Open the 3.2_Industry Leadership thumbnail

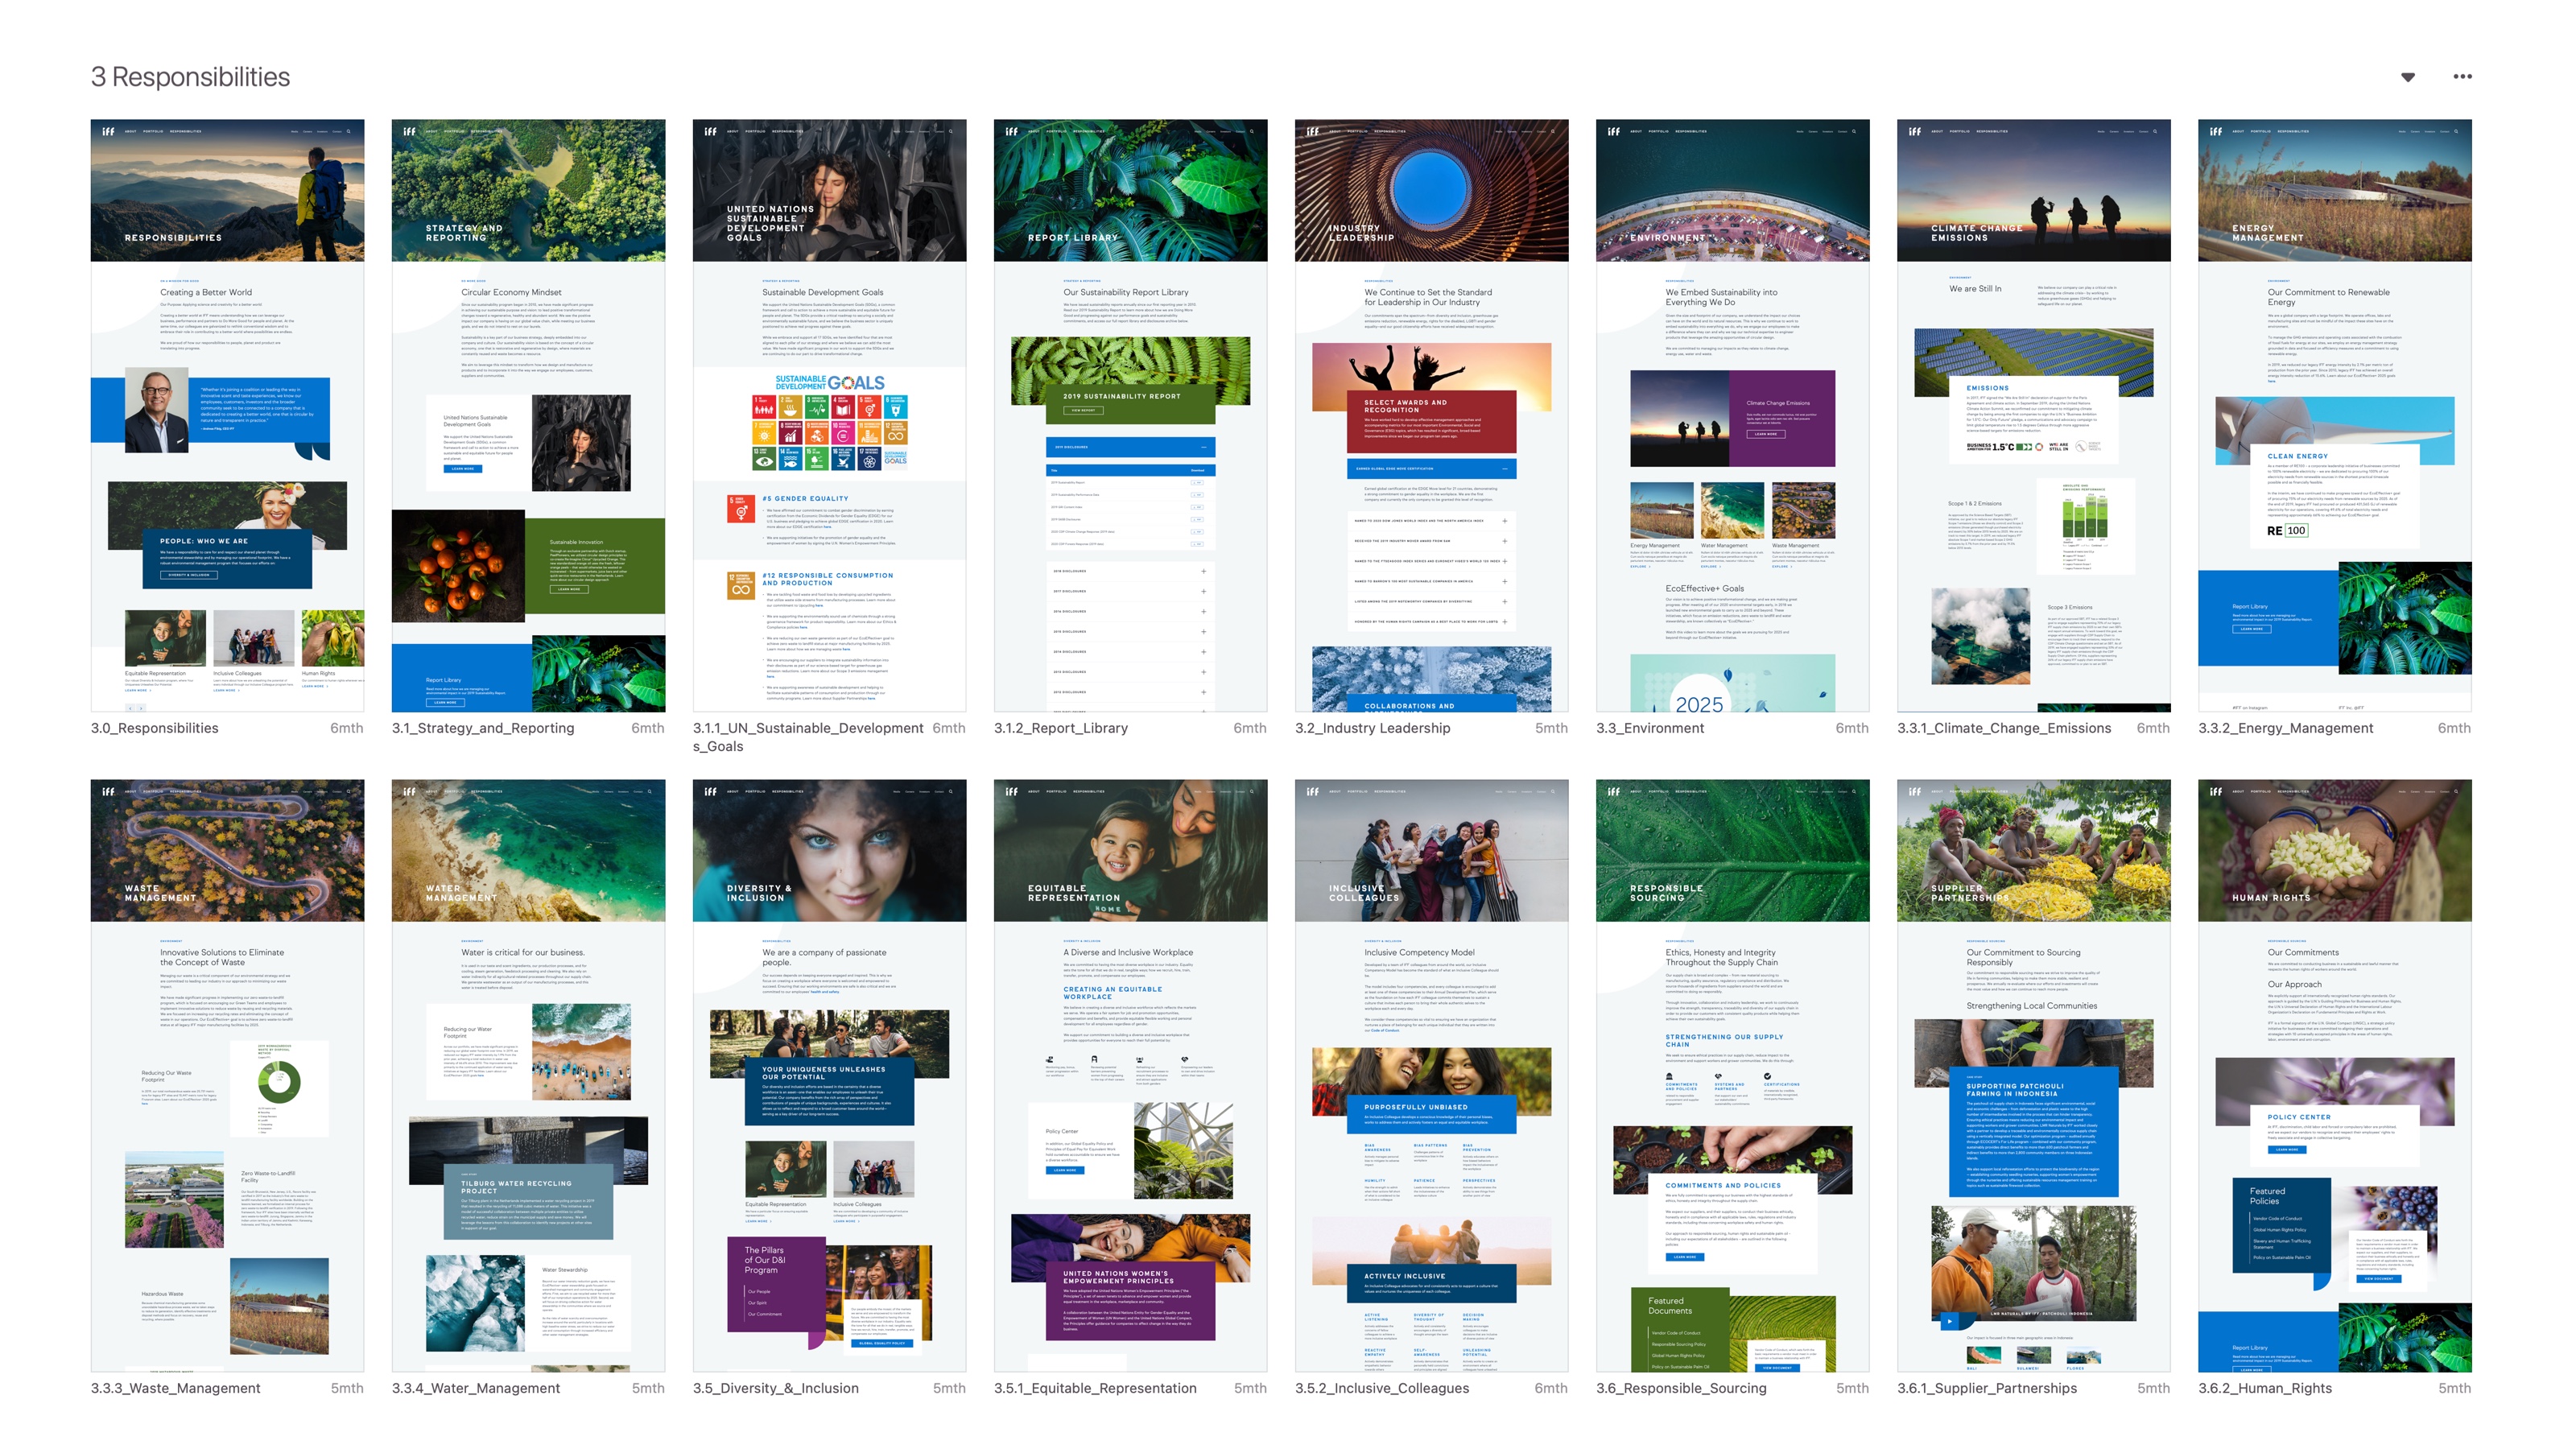tap(1431, 415)
